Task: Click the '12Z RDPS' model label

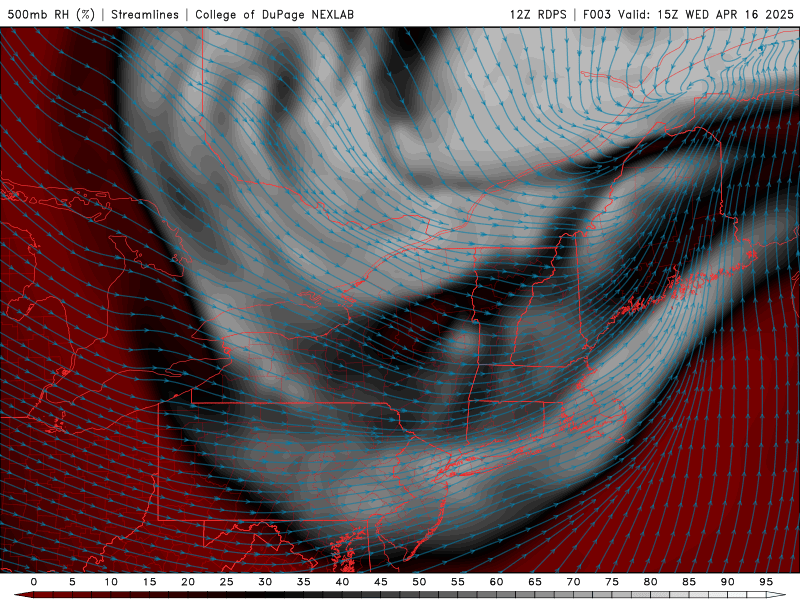Action: click(x=538, y=14)
